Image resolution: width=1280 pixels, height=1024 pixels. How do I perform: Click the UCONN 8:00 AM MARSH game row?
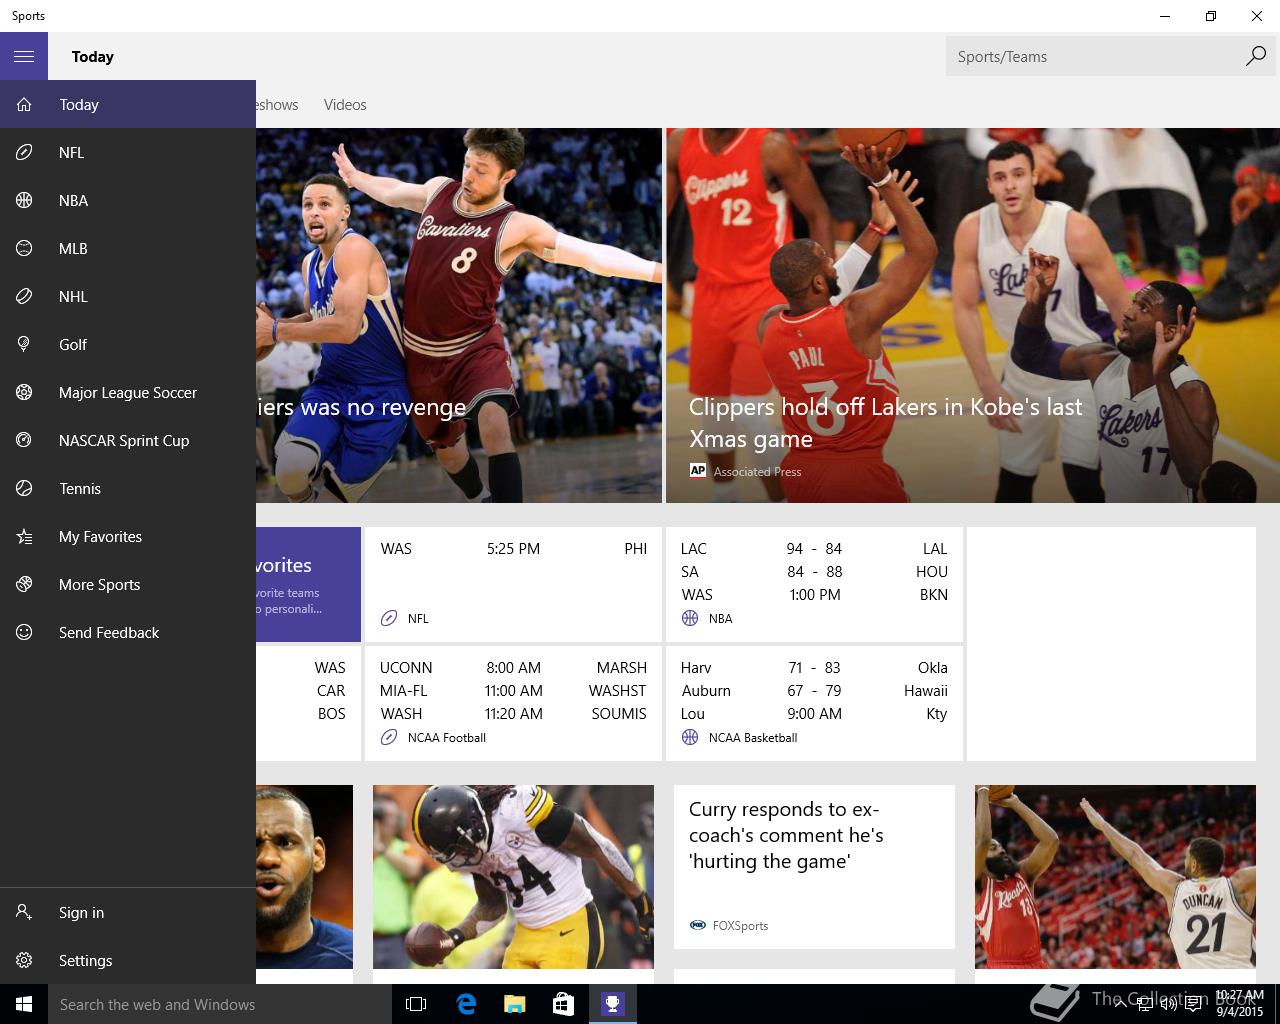(x=513, y=668)
